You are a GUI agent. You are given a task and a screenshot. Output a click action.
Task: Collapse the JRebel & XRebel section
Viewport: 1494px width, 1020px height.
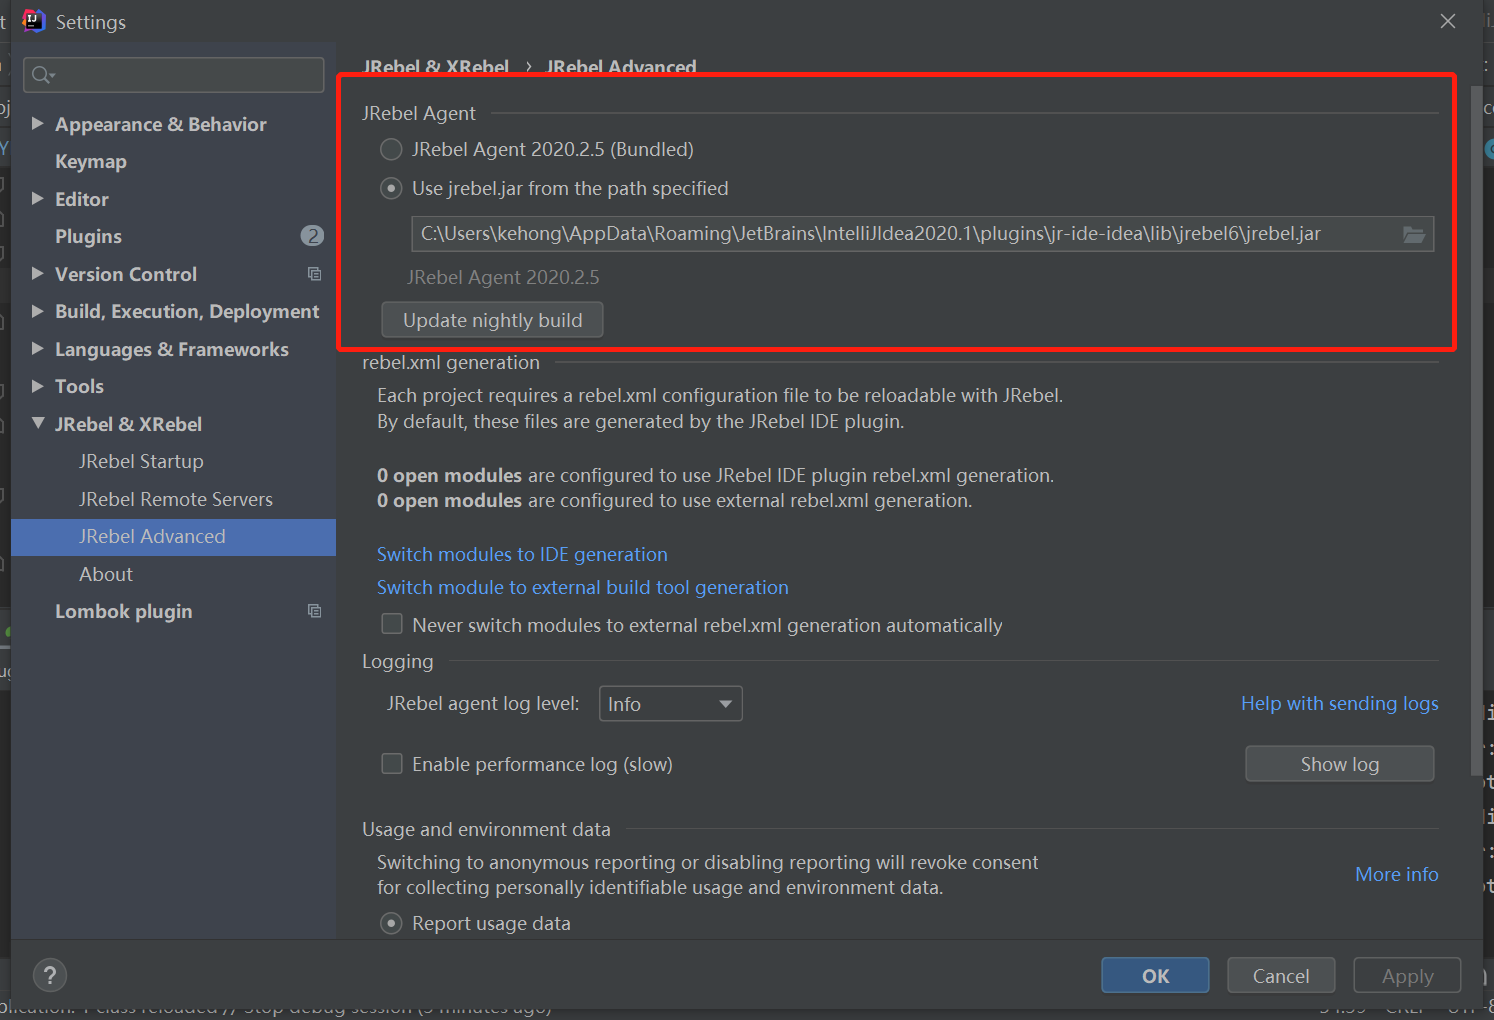pos(37,423)
